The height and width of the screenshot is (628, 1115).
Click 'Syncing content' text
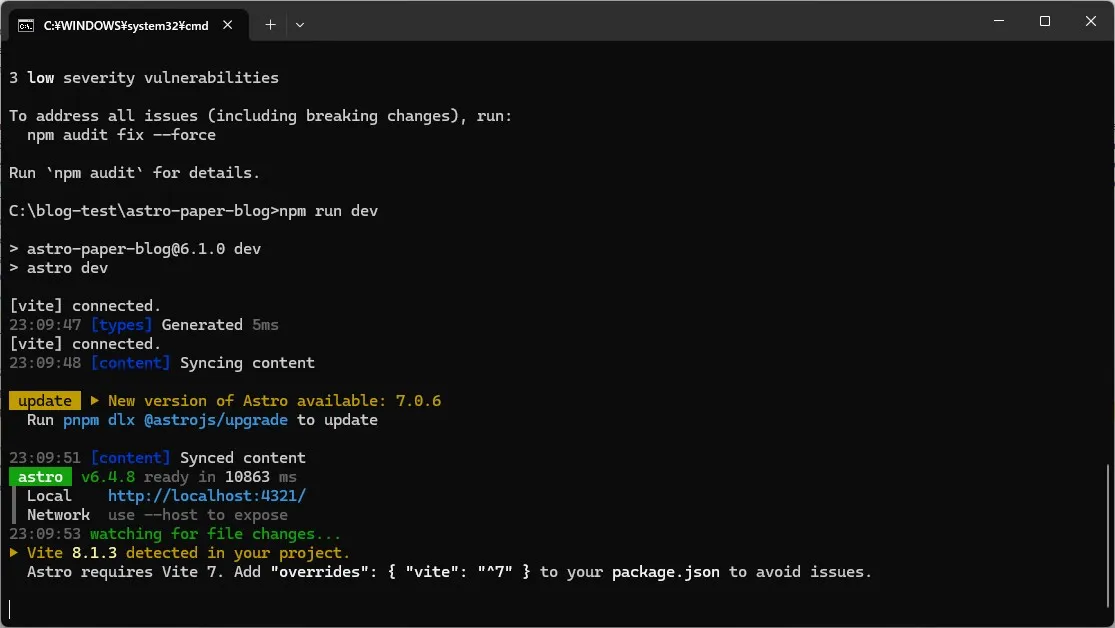coord(247,363)
